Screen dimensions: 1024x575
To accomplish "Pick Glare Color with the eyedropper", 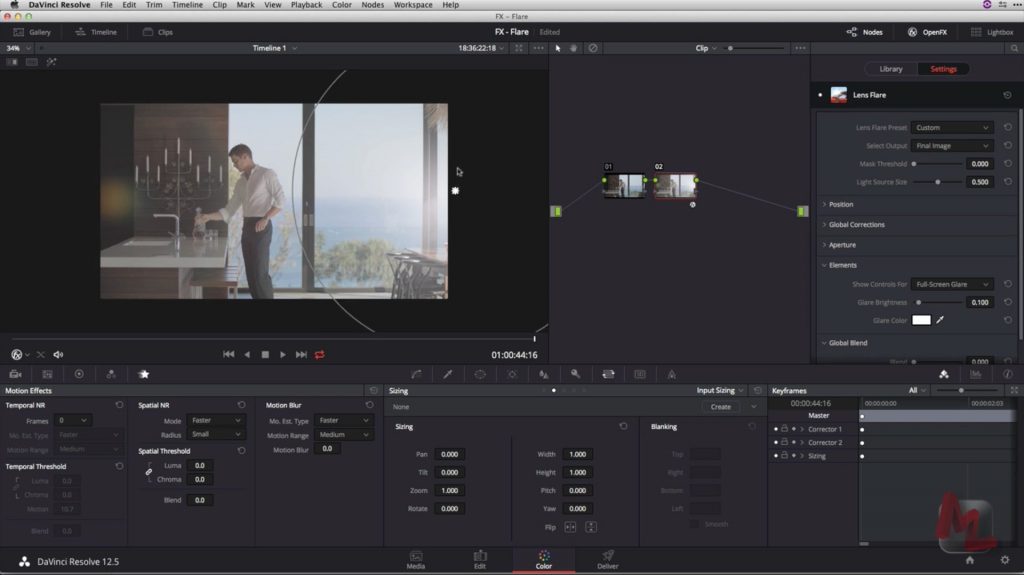I will point(940,320).
